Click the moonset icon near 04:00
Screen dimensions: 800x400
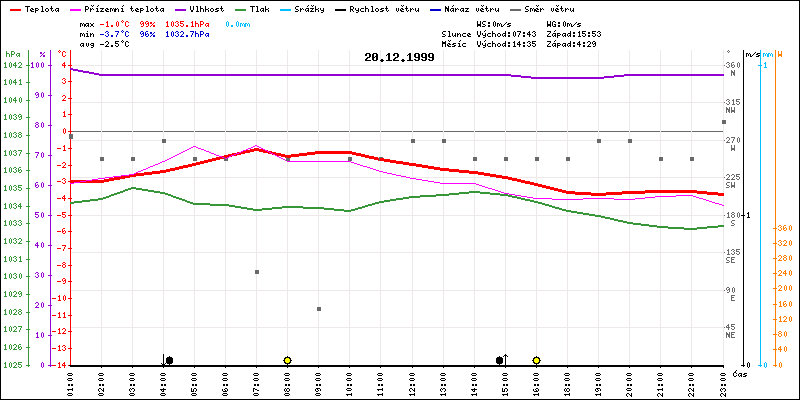pyautogui.click(x=167, y=360)
